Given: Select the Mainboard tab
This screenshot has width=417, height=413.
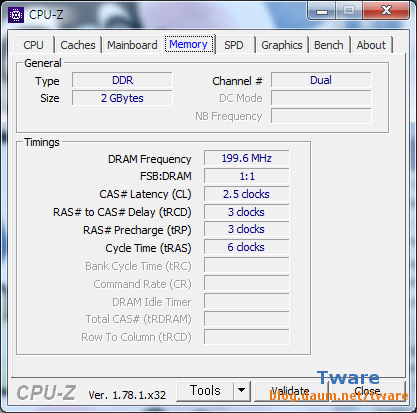Looking at the screenshot, I should coord(132,45).
